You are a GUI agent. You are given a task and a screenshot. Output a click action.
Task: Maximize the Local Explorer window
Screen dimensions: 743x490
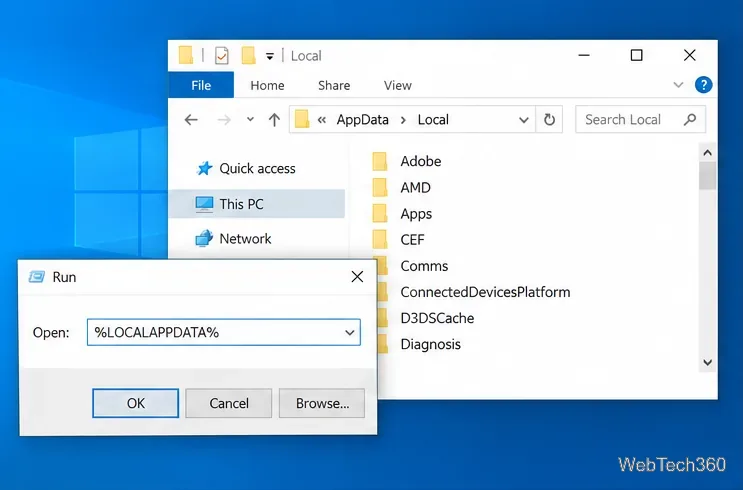click(x=636, y=55)
